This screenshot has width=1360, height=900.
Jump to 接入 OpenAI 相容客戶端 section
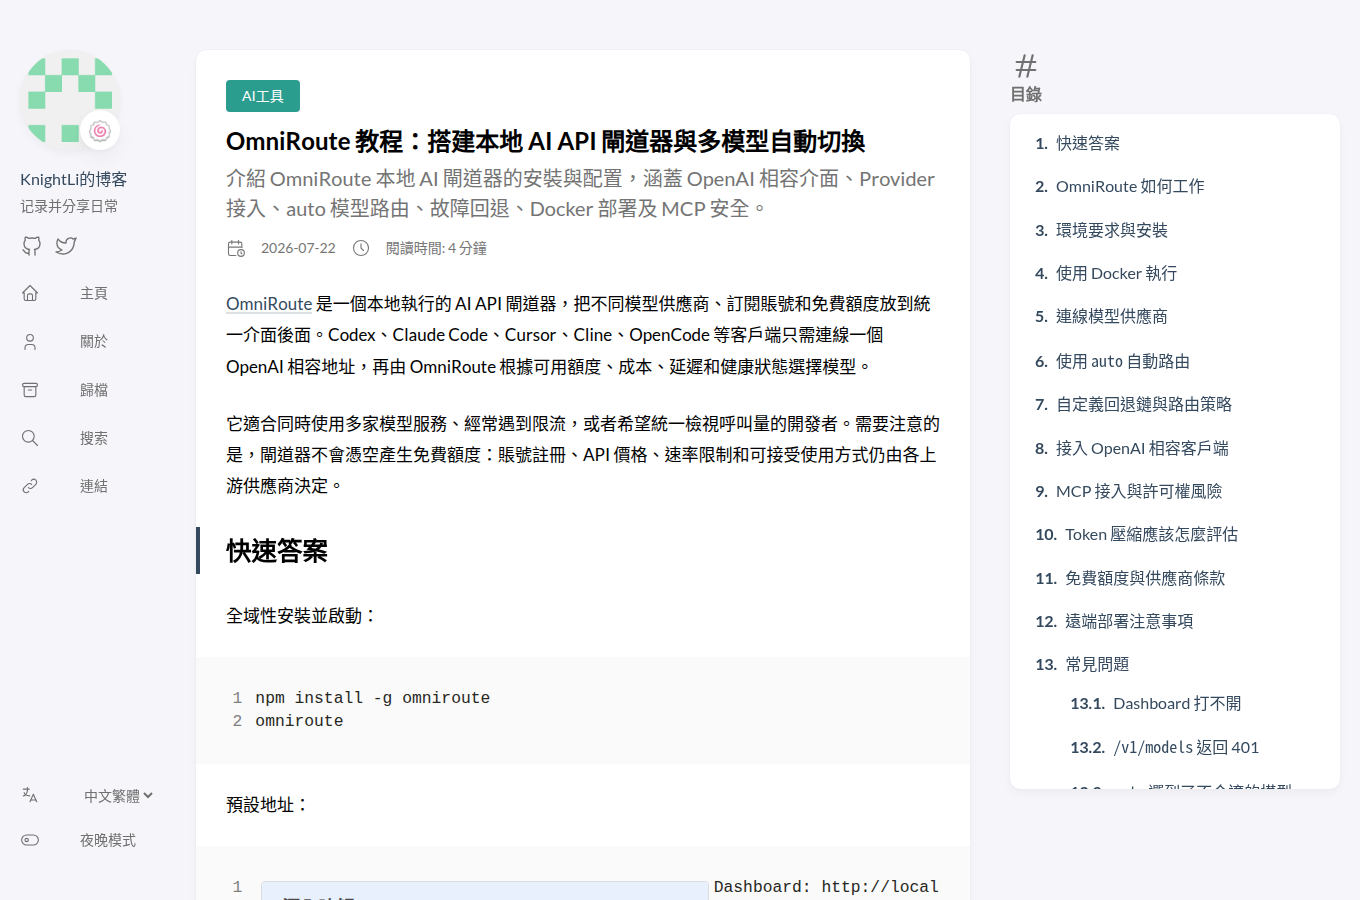[1142, 448]
